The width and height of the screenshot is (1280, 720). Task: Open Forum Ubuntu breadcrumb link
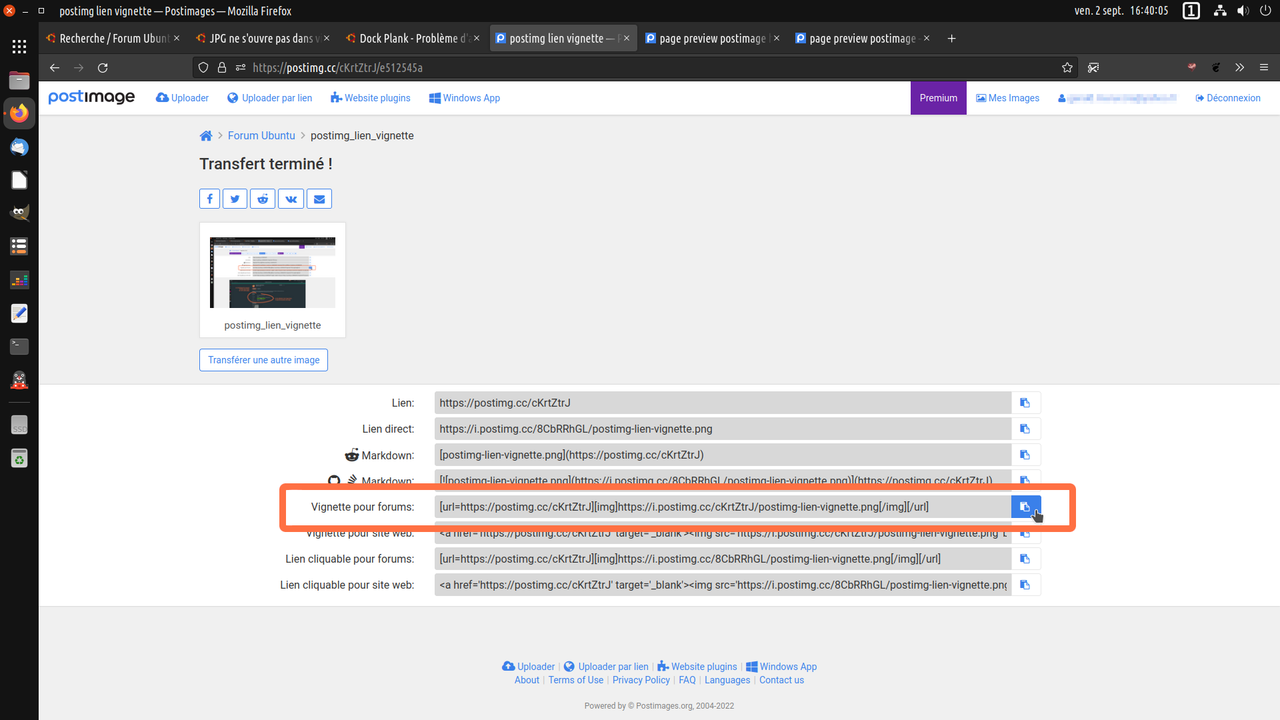tap(261, 136)
